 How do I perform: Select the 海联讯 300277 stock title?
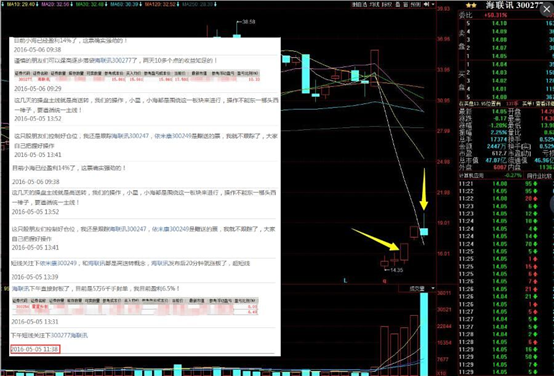(x=514, y=5)
